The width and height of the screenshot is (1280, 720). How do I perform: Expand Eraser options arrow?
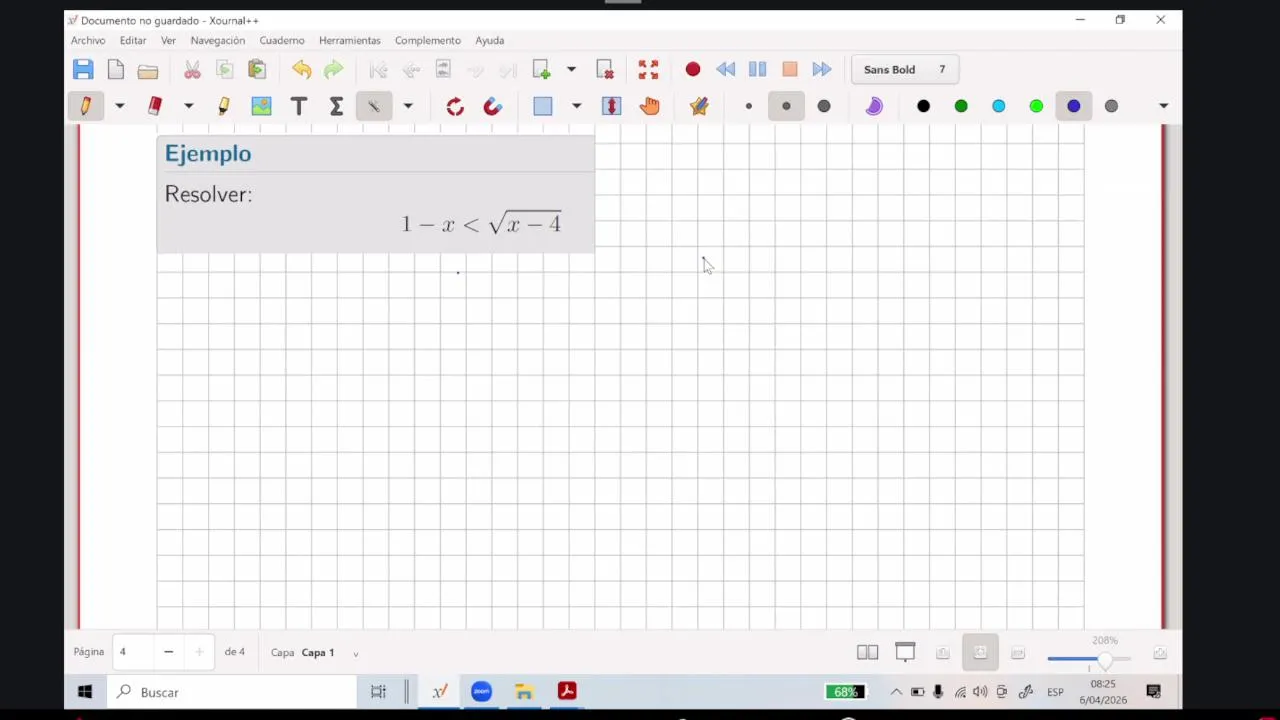pyautogui.click(x=188, y=106)
